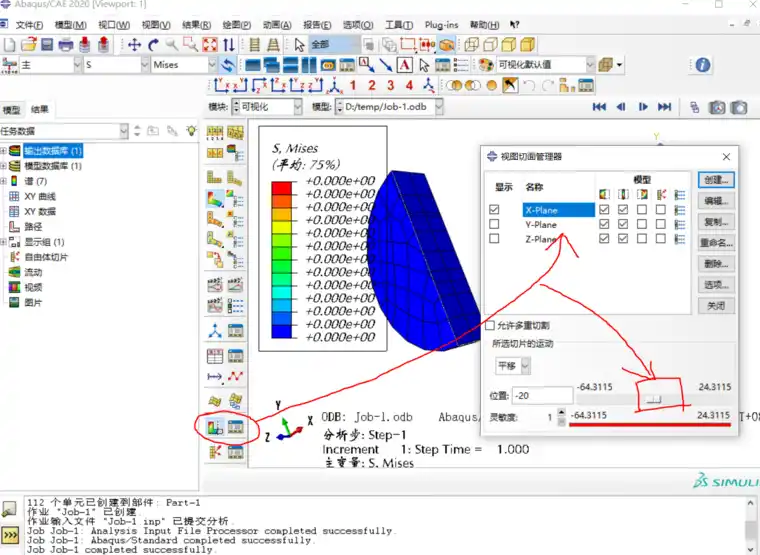The width and height of the screenshot is (760, 555).
Task: Toggle first model checkbox in X-Plane row
Action: tap(604, 209)
